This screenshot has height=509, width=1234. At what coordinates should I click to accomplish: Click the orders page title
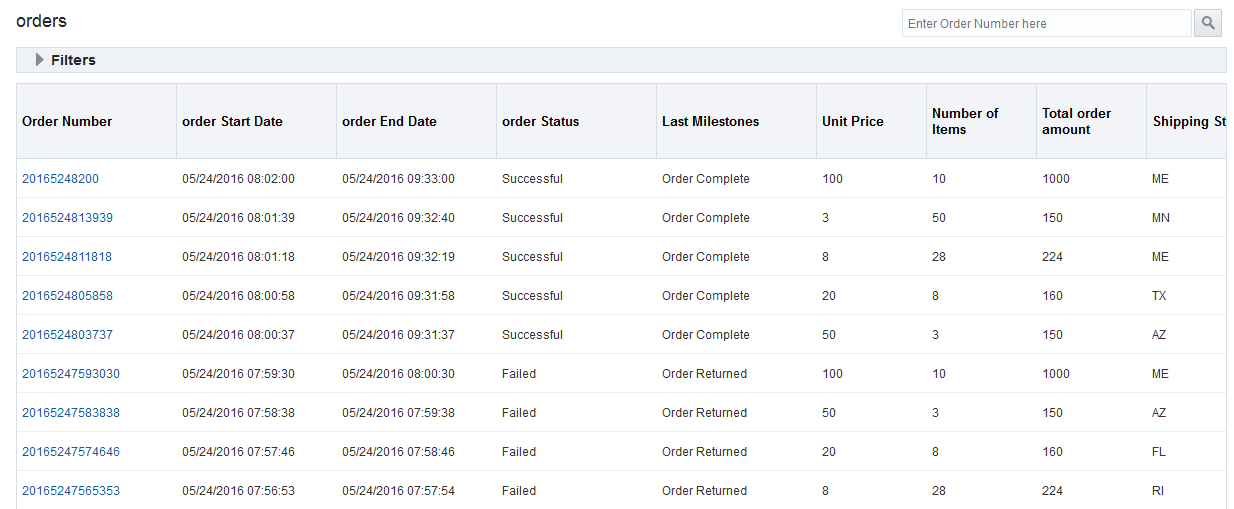pyautogui.click(x=41, y=21)
